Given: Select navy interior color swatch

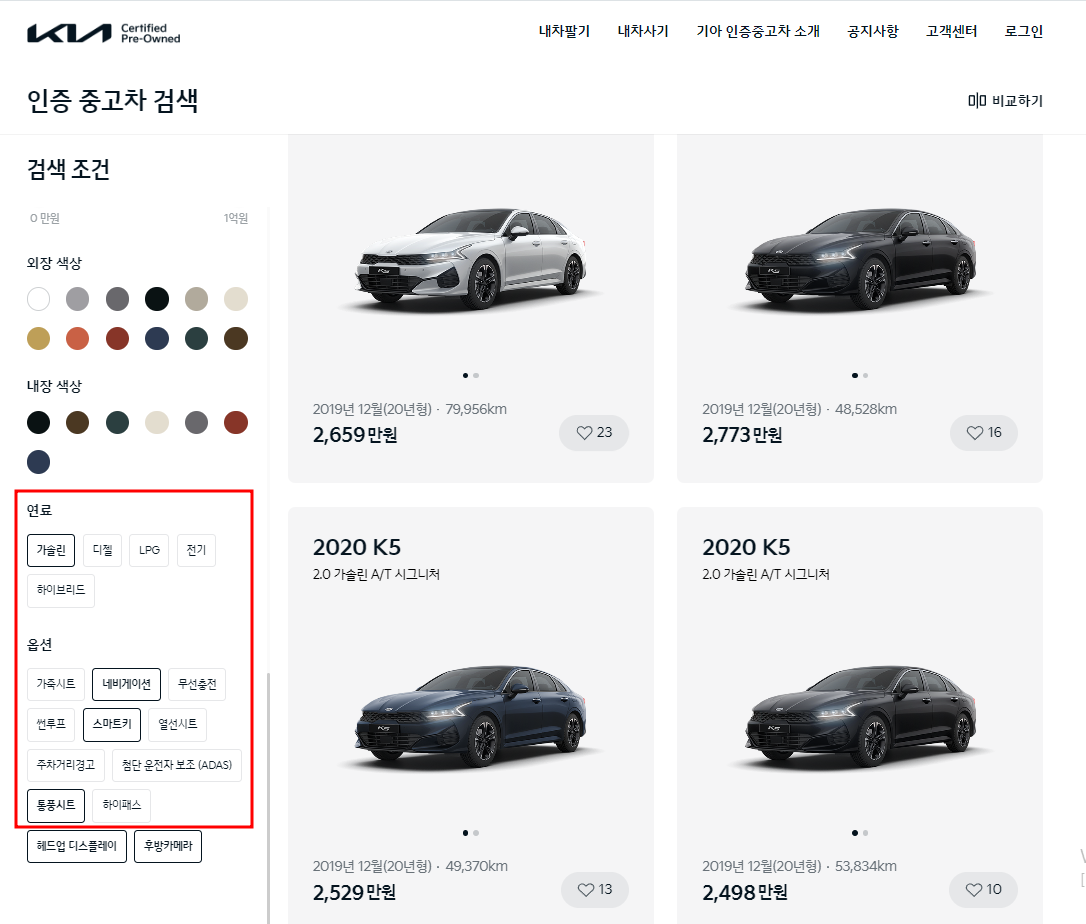Looking at the screenshot, I should (x=38, y=462).
